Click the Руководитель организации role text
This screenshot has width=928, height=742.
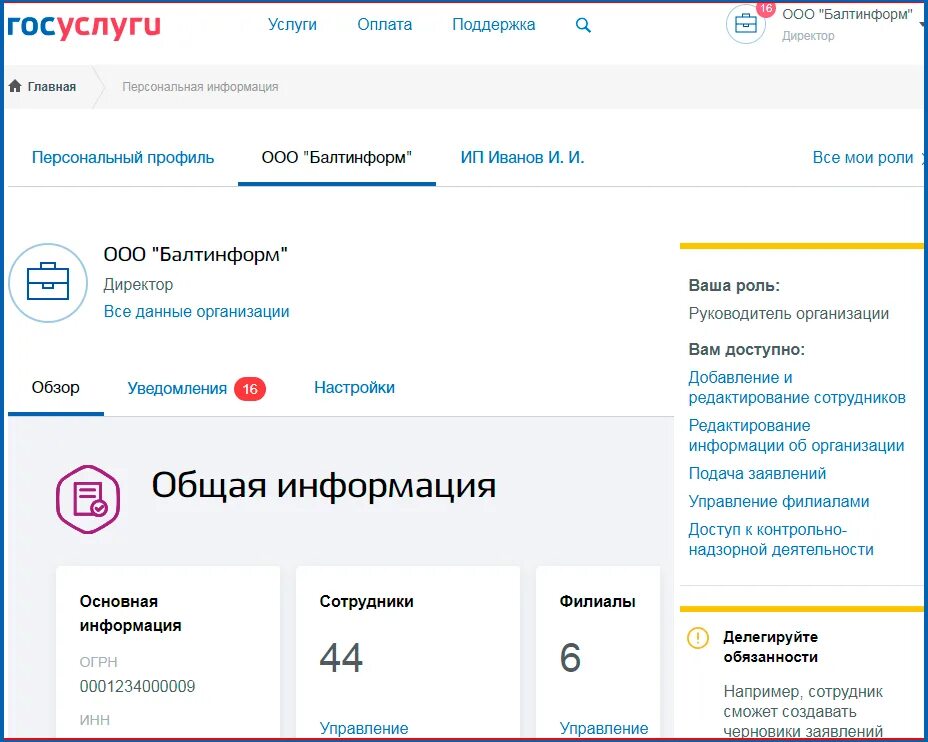pyautogui.click(x=788, y=313)
